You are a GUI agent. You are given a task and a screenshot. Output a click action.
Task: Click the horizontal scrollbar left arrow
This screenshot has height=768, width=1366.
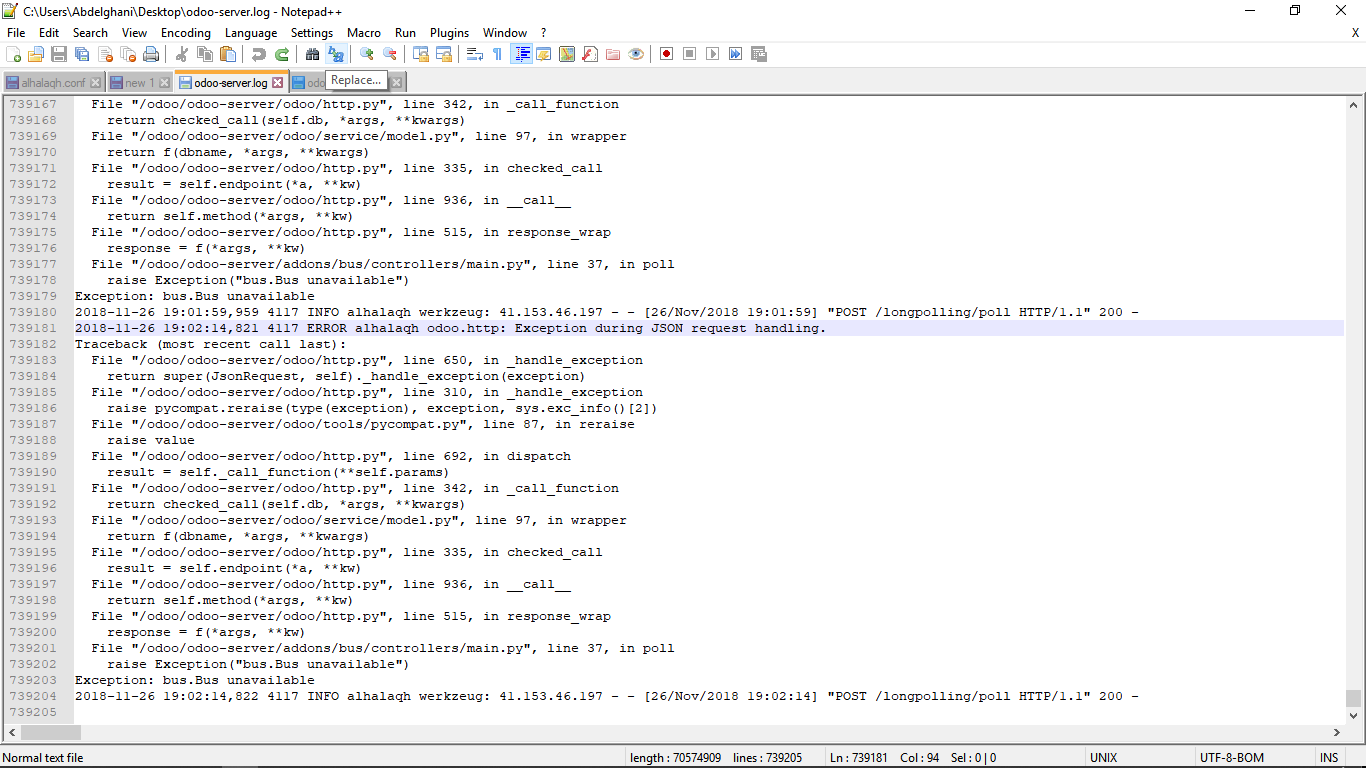(x=10, y=732)
